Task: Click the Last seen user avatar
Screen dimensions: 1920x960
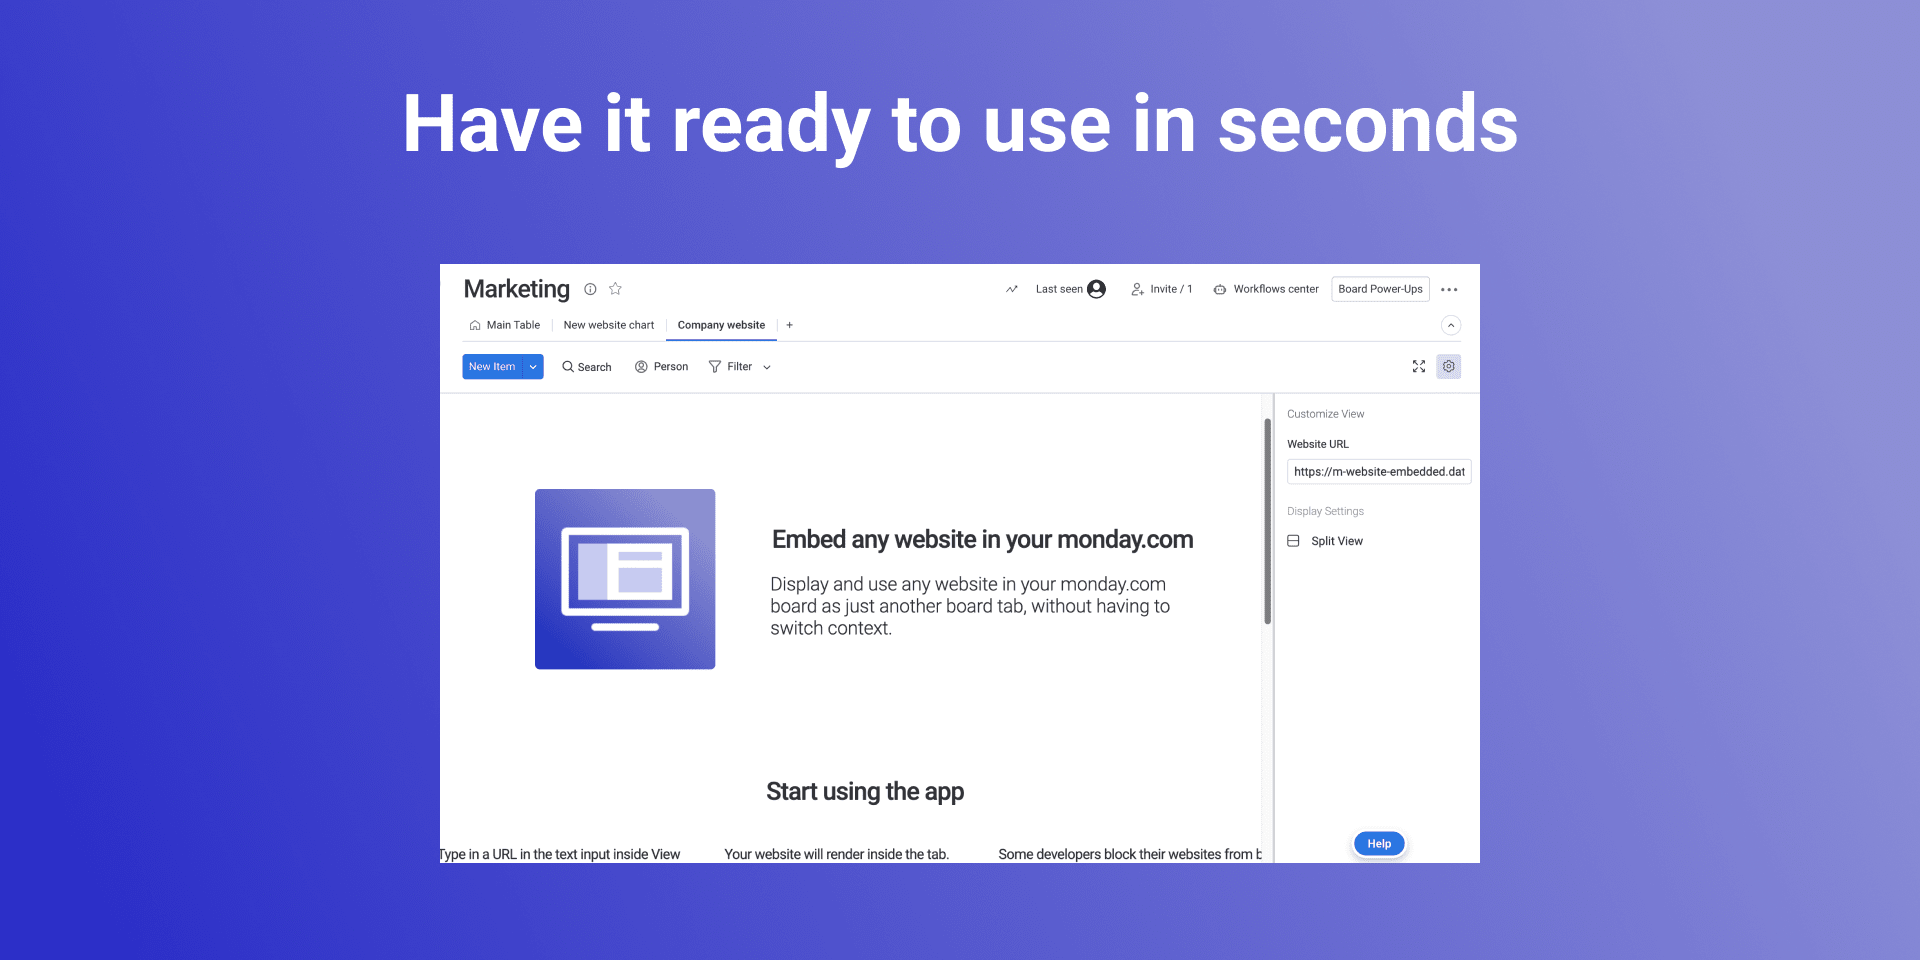Action: tap(1097, 289)
